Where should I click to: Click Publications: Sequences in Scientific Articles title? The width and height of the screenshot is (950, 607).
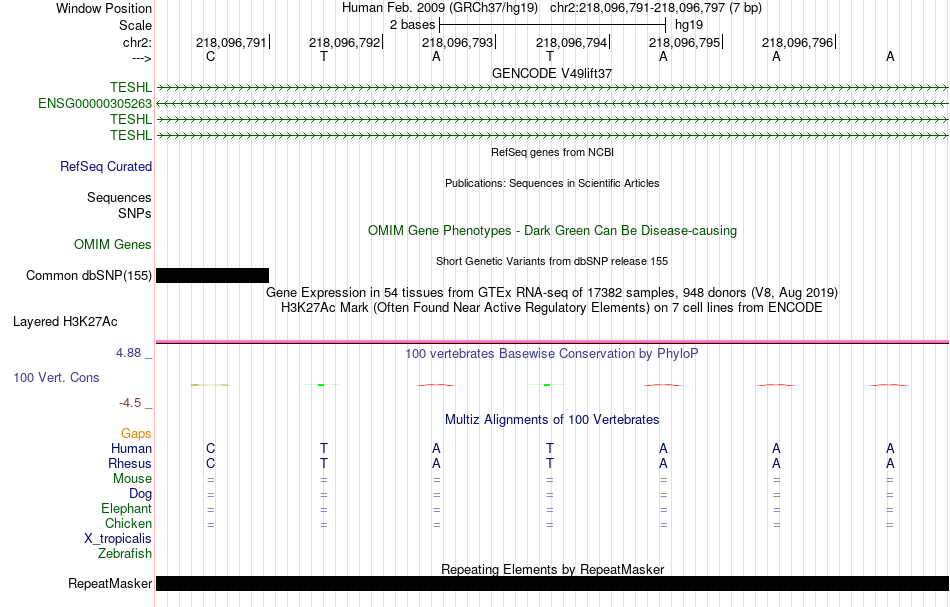(552, 183)
